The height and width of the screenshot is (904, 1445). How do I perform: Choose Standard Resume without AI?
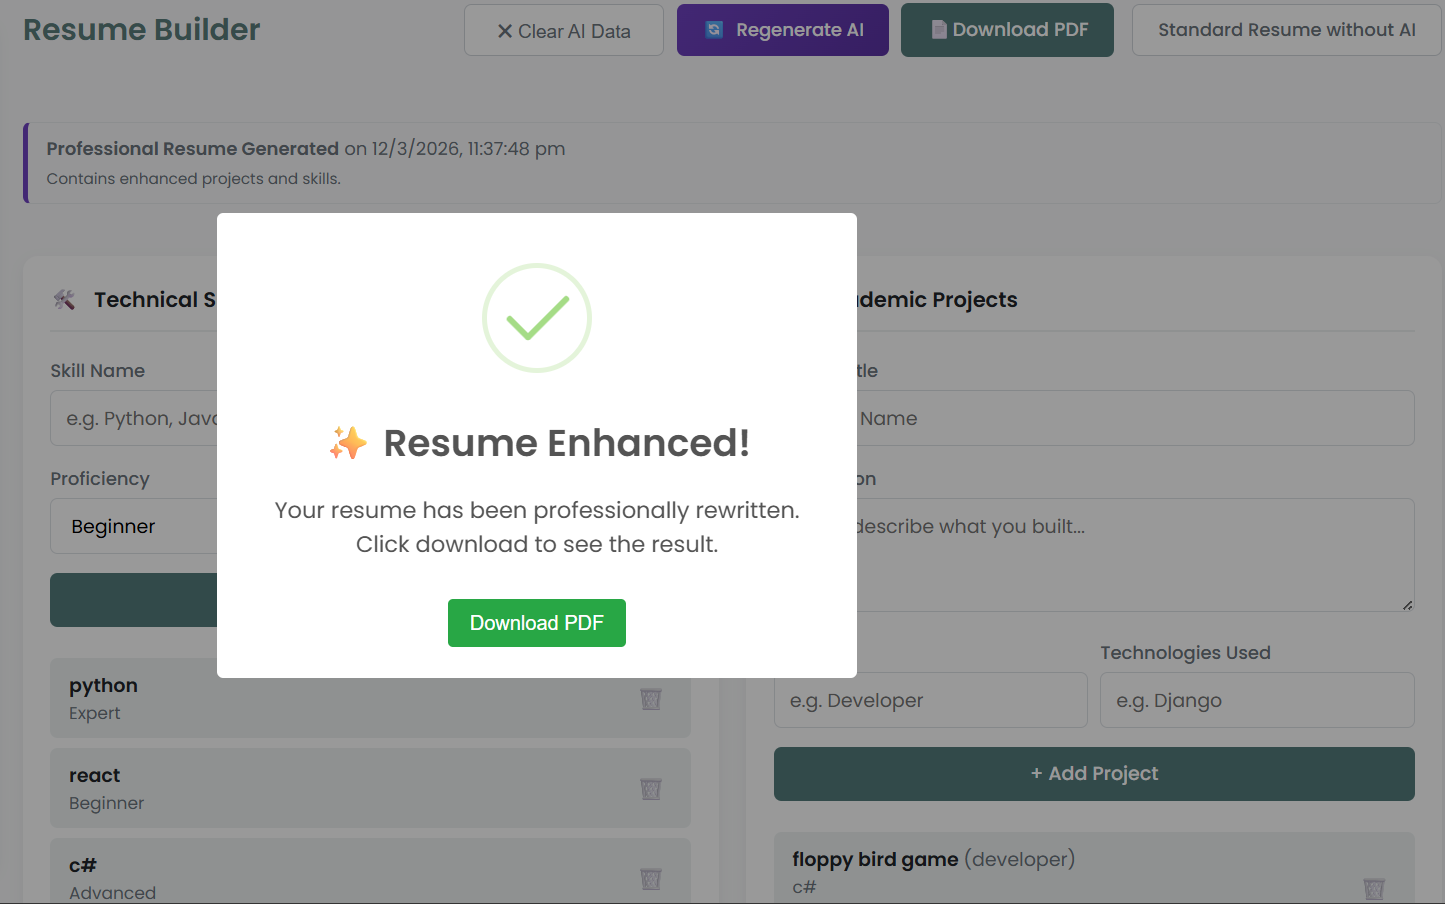(1286, 30)
